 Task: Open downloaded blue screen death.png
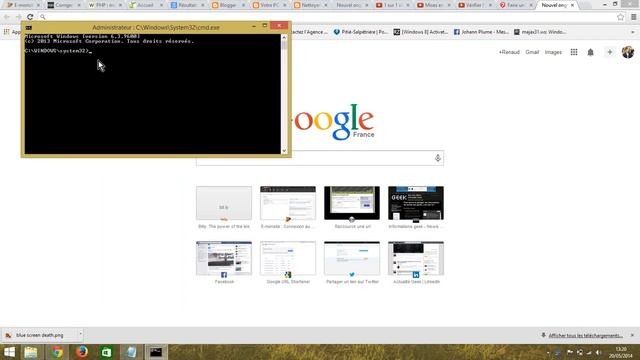coord(39,335)
